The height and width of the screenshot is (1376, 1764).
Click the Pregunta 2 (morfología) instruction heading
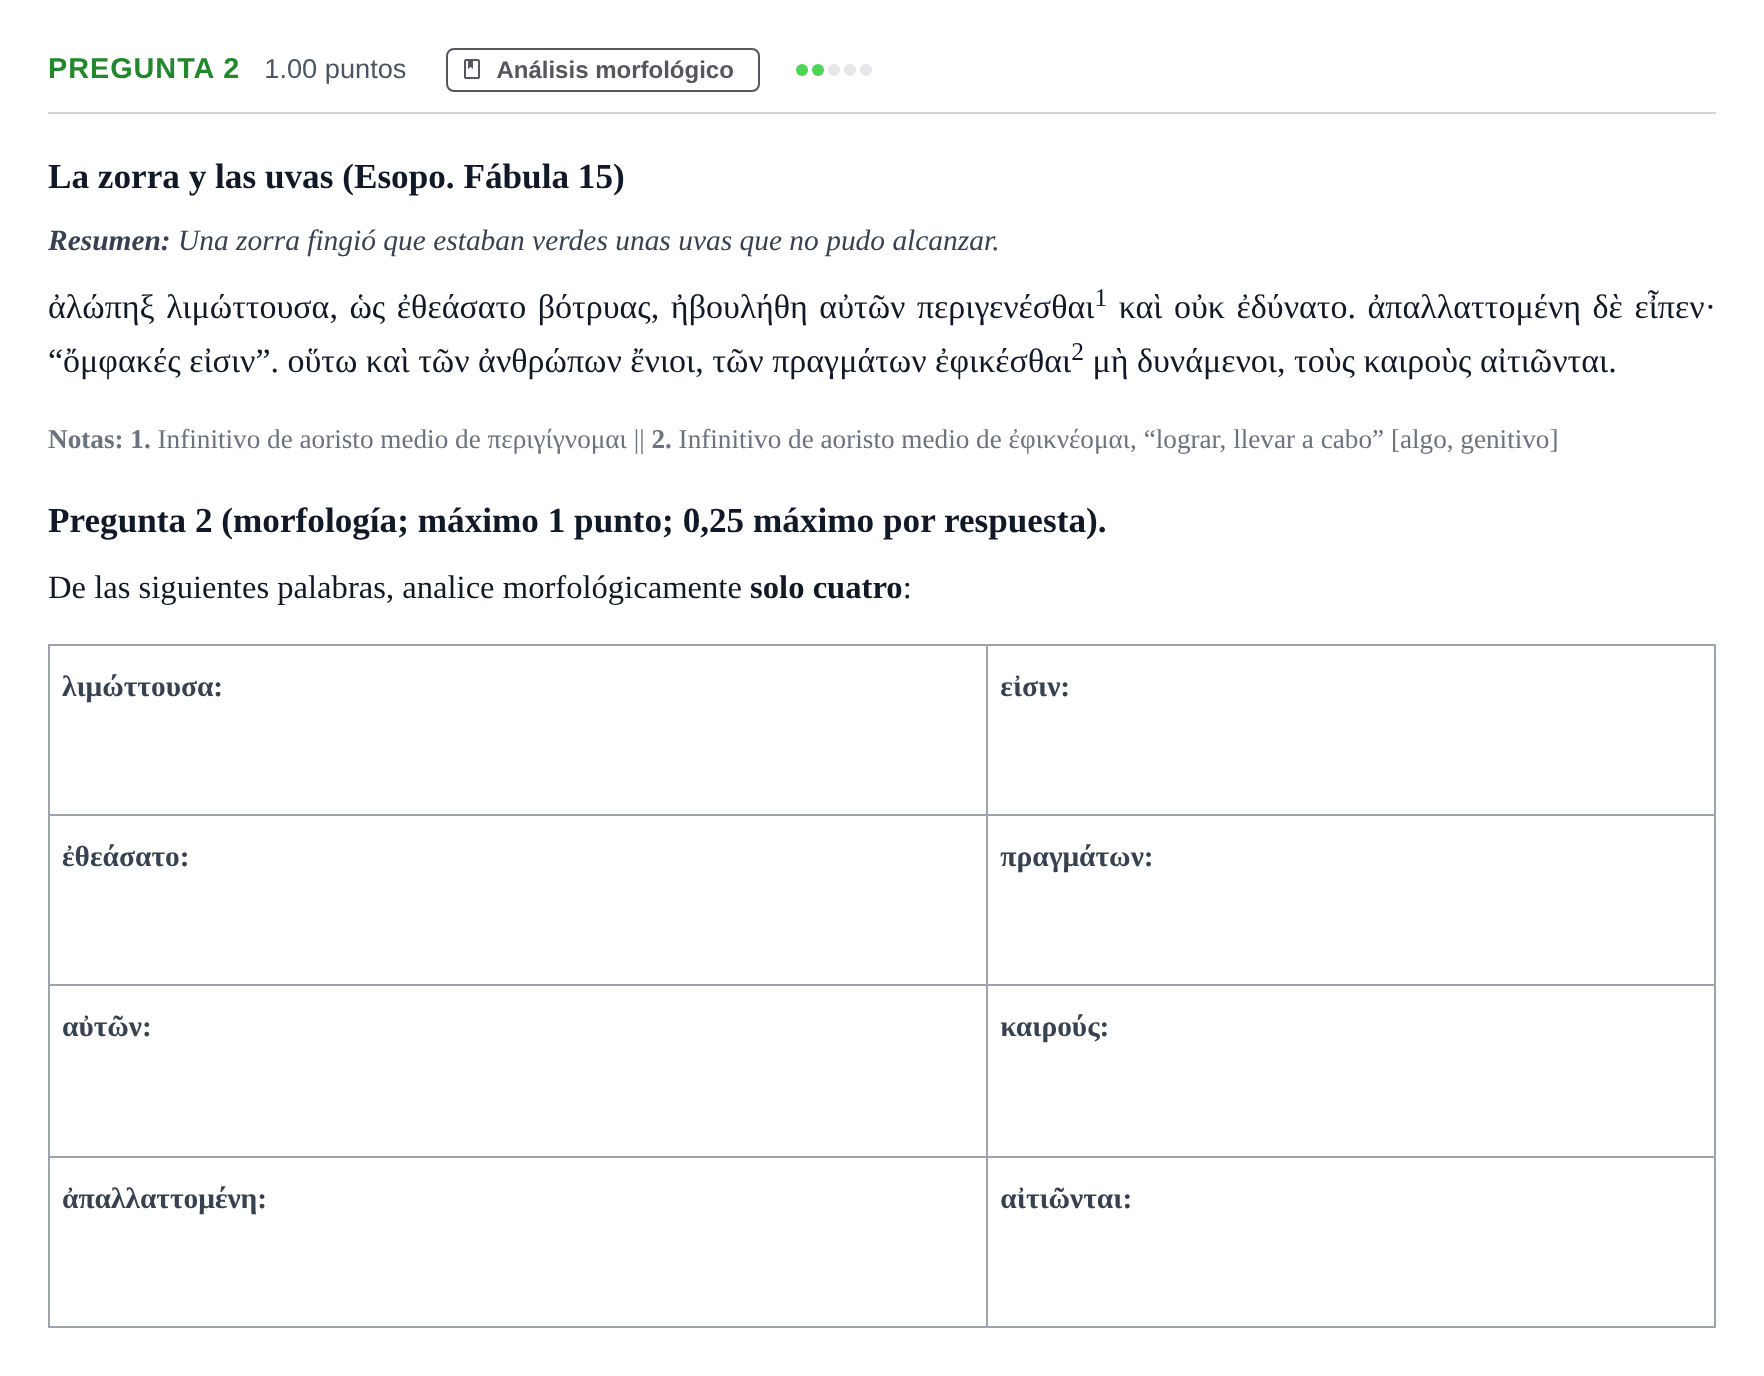pyautogui.click(x=577, y=521)
